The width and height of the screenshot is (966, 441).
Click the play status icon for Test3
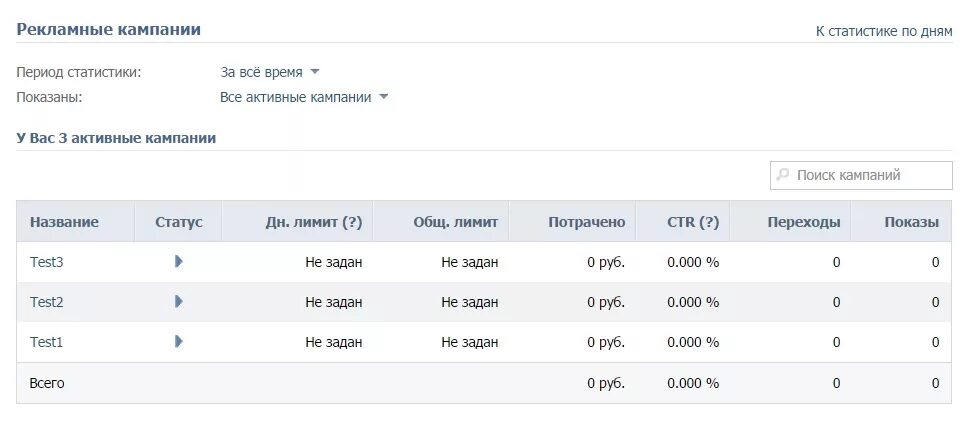pos(179,262)
